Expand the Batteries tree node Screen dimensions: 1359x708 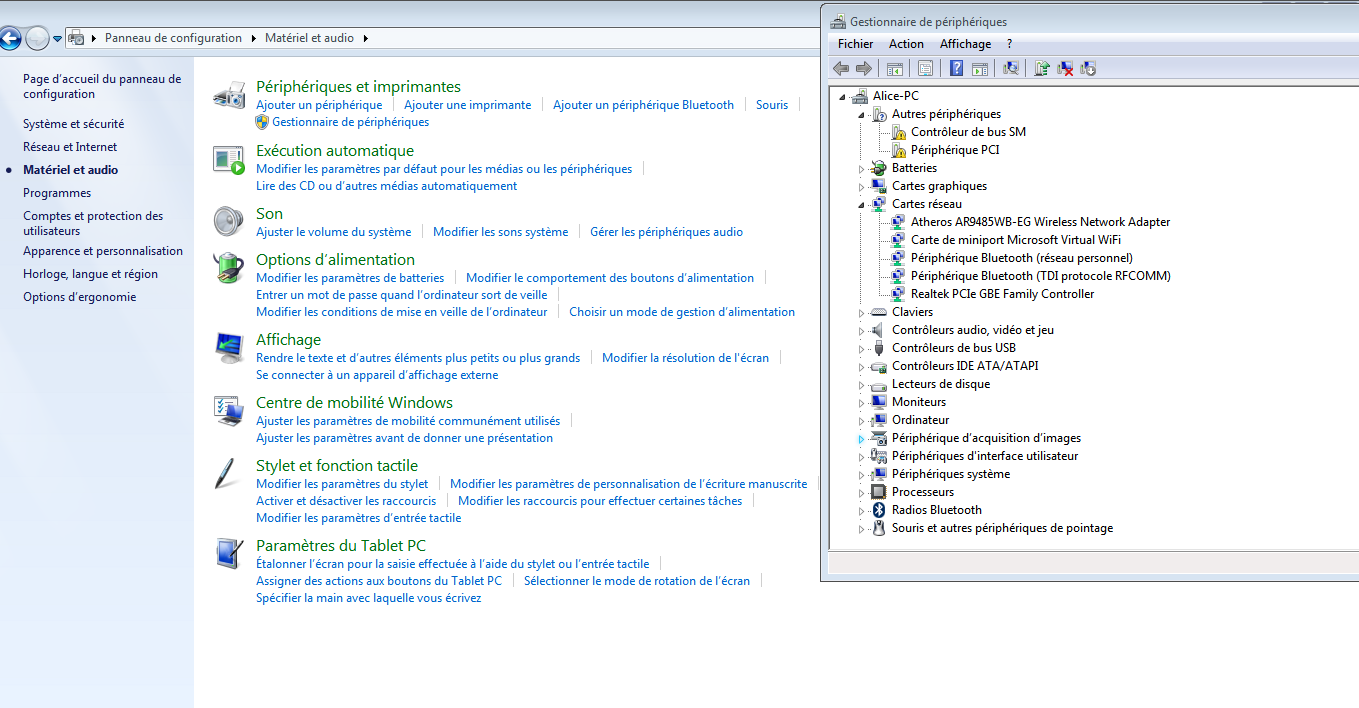[x=861, y=169]
